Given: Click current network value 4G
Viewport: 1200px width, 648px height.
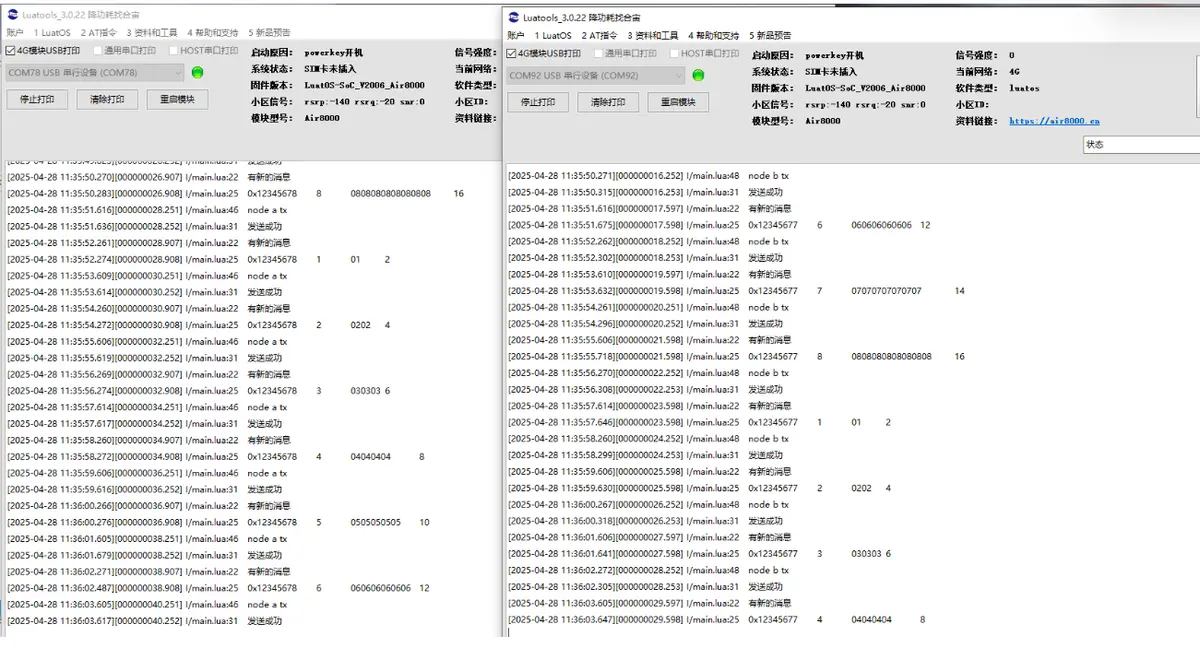Looking at the screenshot, I should (x=1015, y=72).
